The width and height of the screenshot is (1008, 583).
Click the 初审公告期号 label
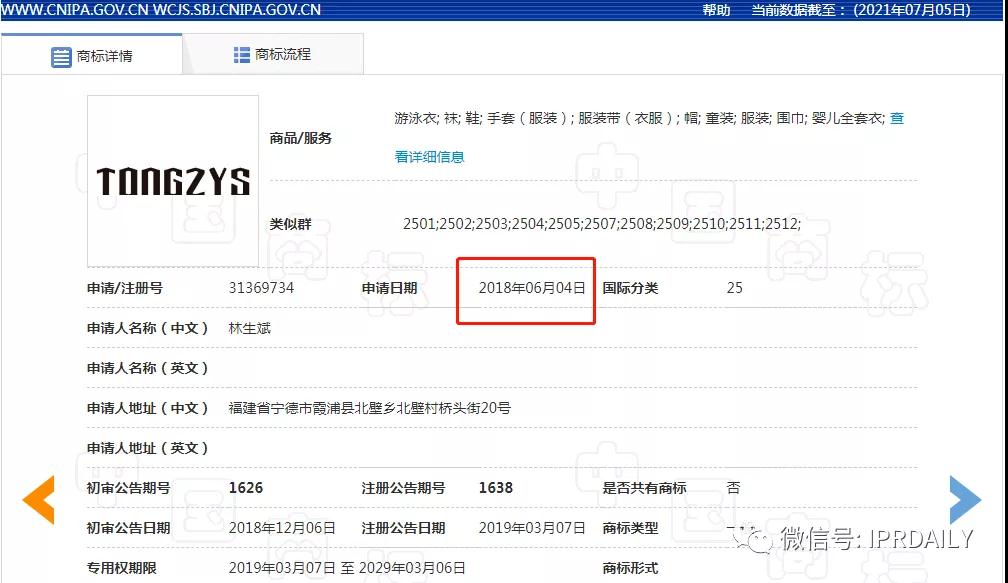pos(128,488)
